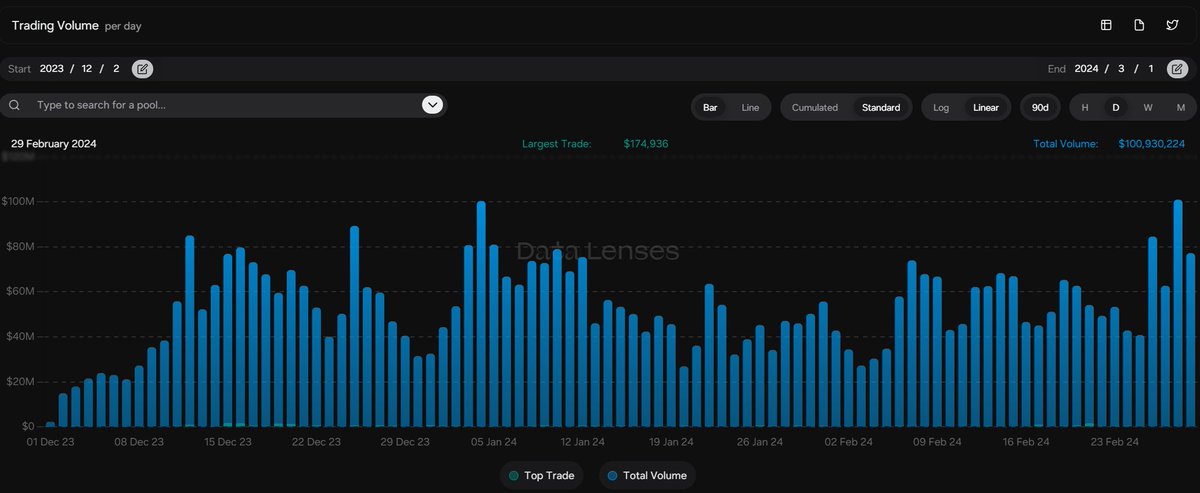Click the $60M y-axis label
Screen dimensions: 1200x493
tap(19, 291)
